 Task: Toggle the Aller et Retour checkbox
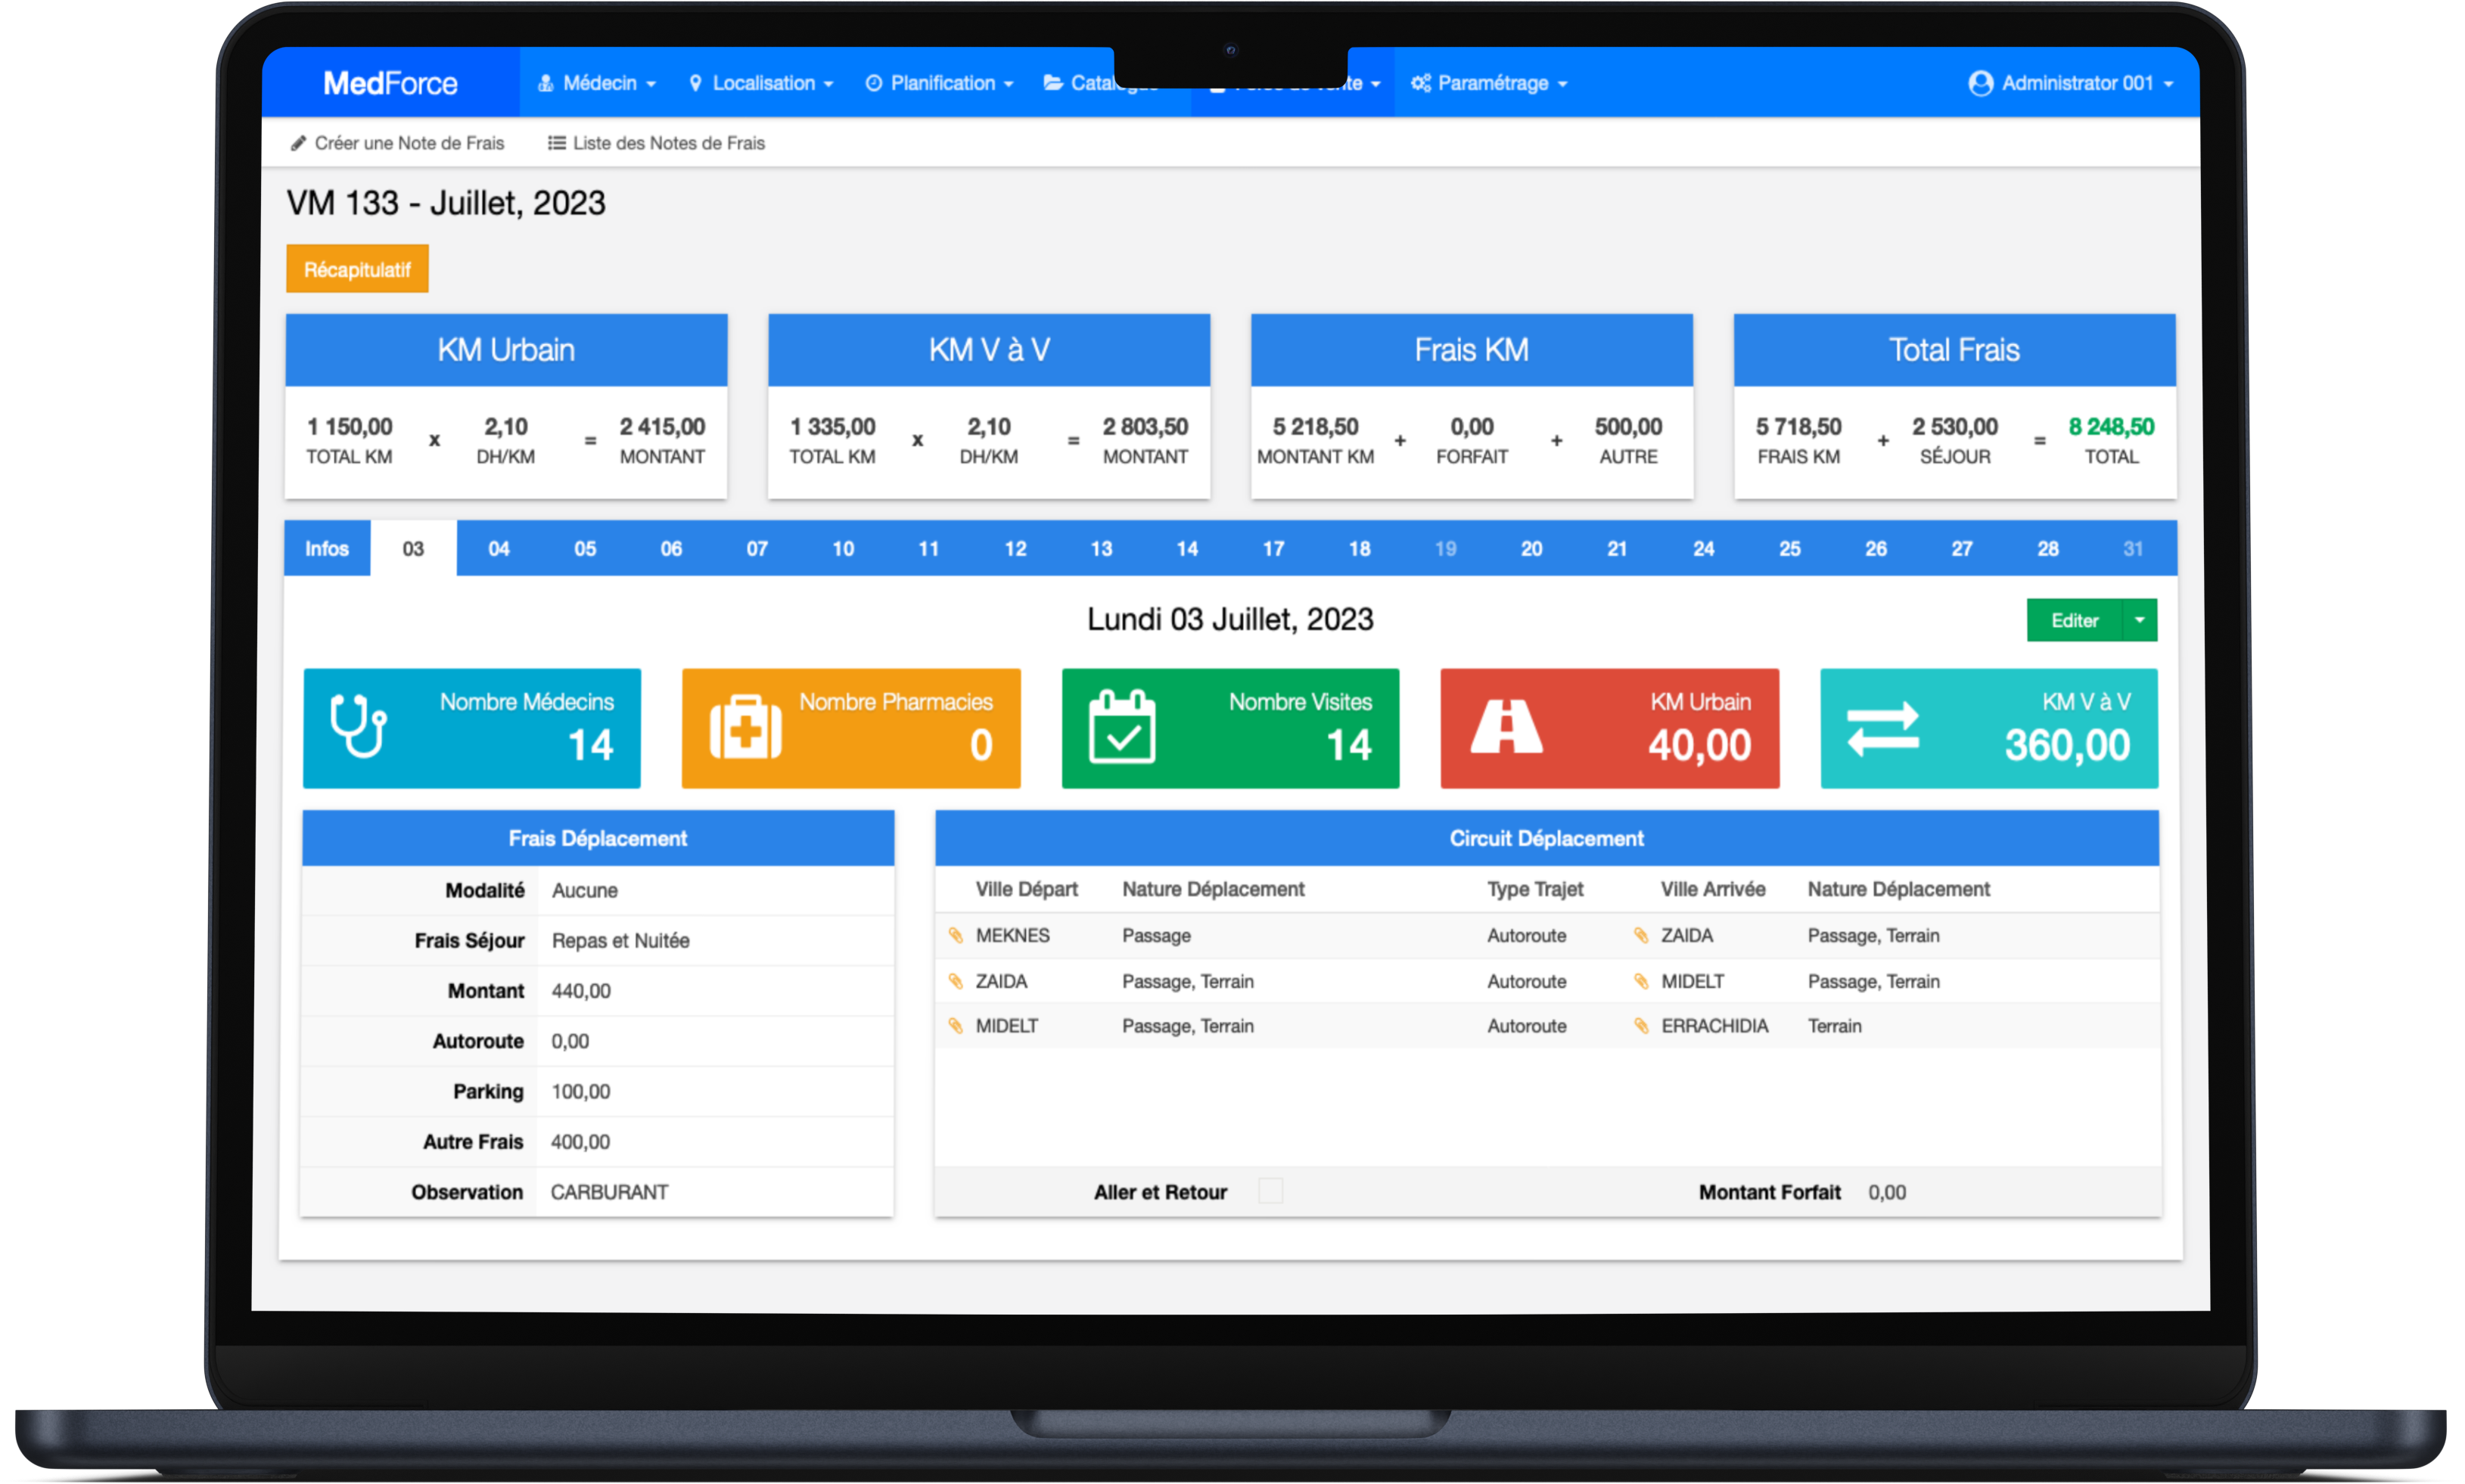coord(1270,1191)
